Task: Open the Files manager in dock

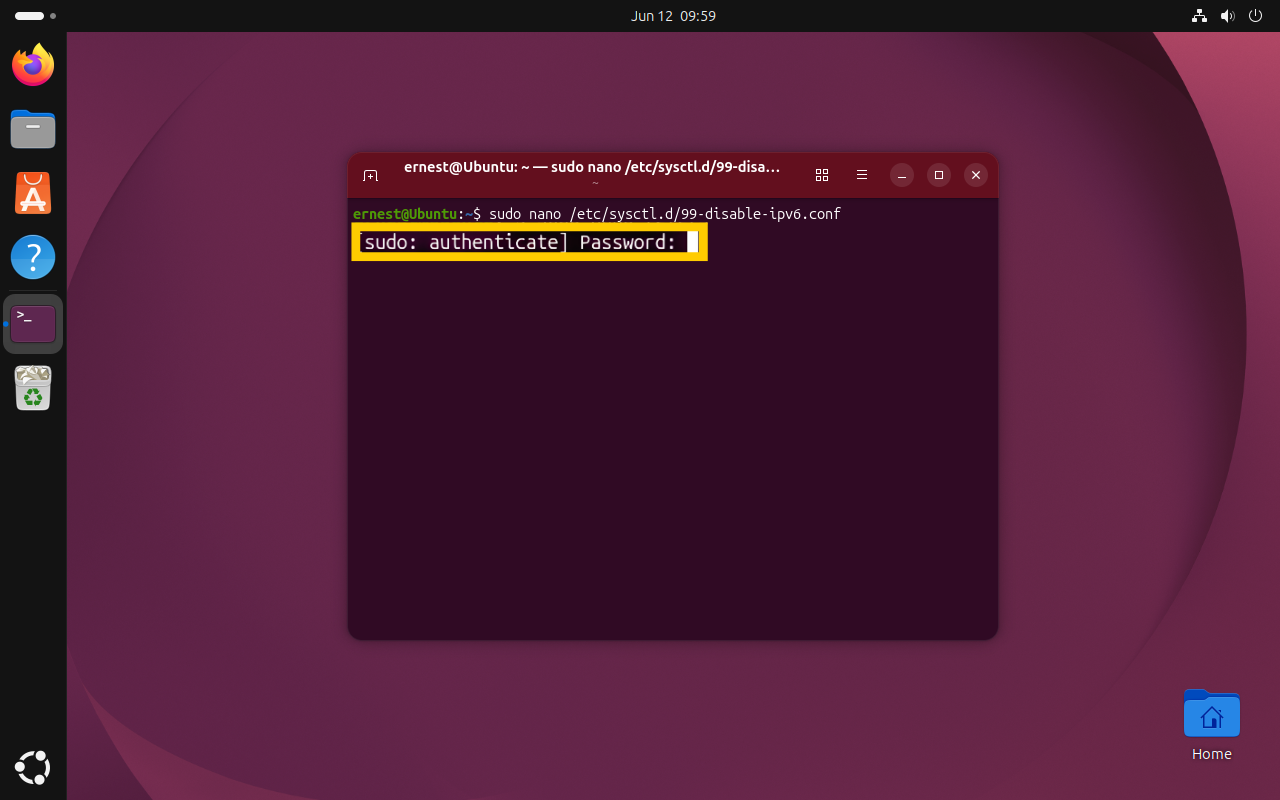Action: tap(33, 129)
